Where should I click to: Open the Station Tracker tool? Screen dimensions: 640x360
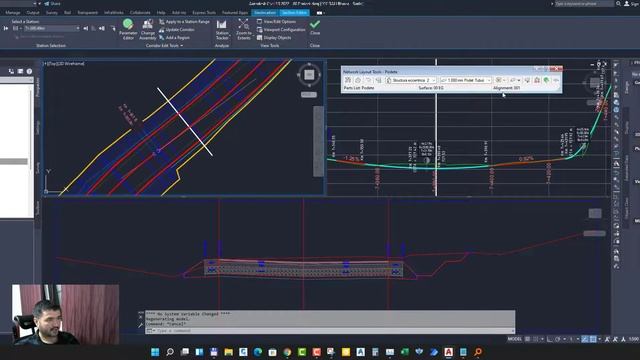pyautogui.click(x=222, y=30)
